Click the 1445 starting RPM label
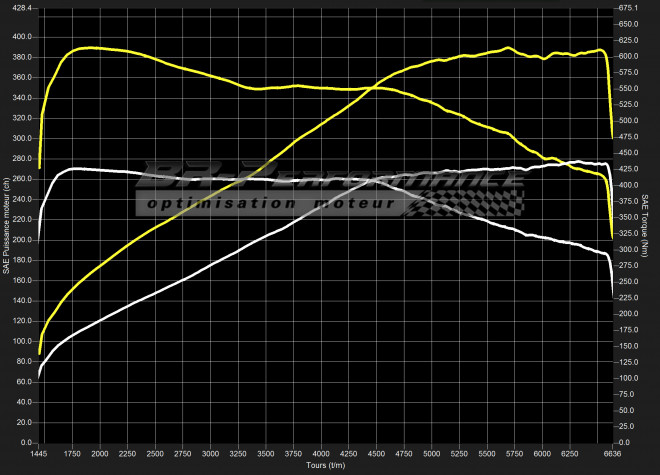Screen dimensions: 660x475 (x=38, y=454)
